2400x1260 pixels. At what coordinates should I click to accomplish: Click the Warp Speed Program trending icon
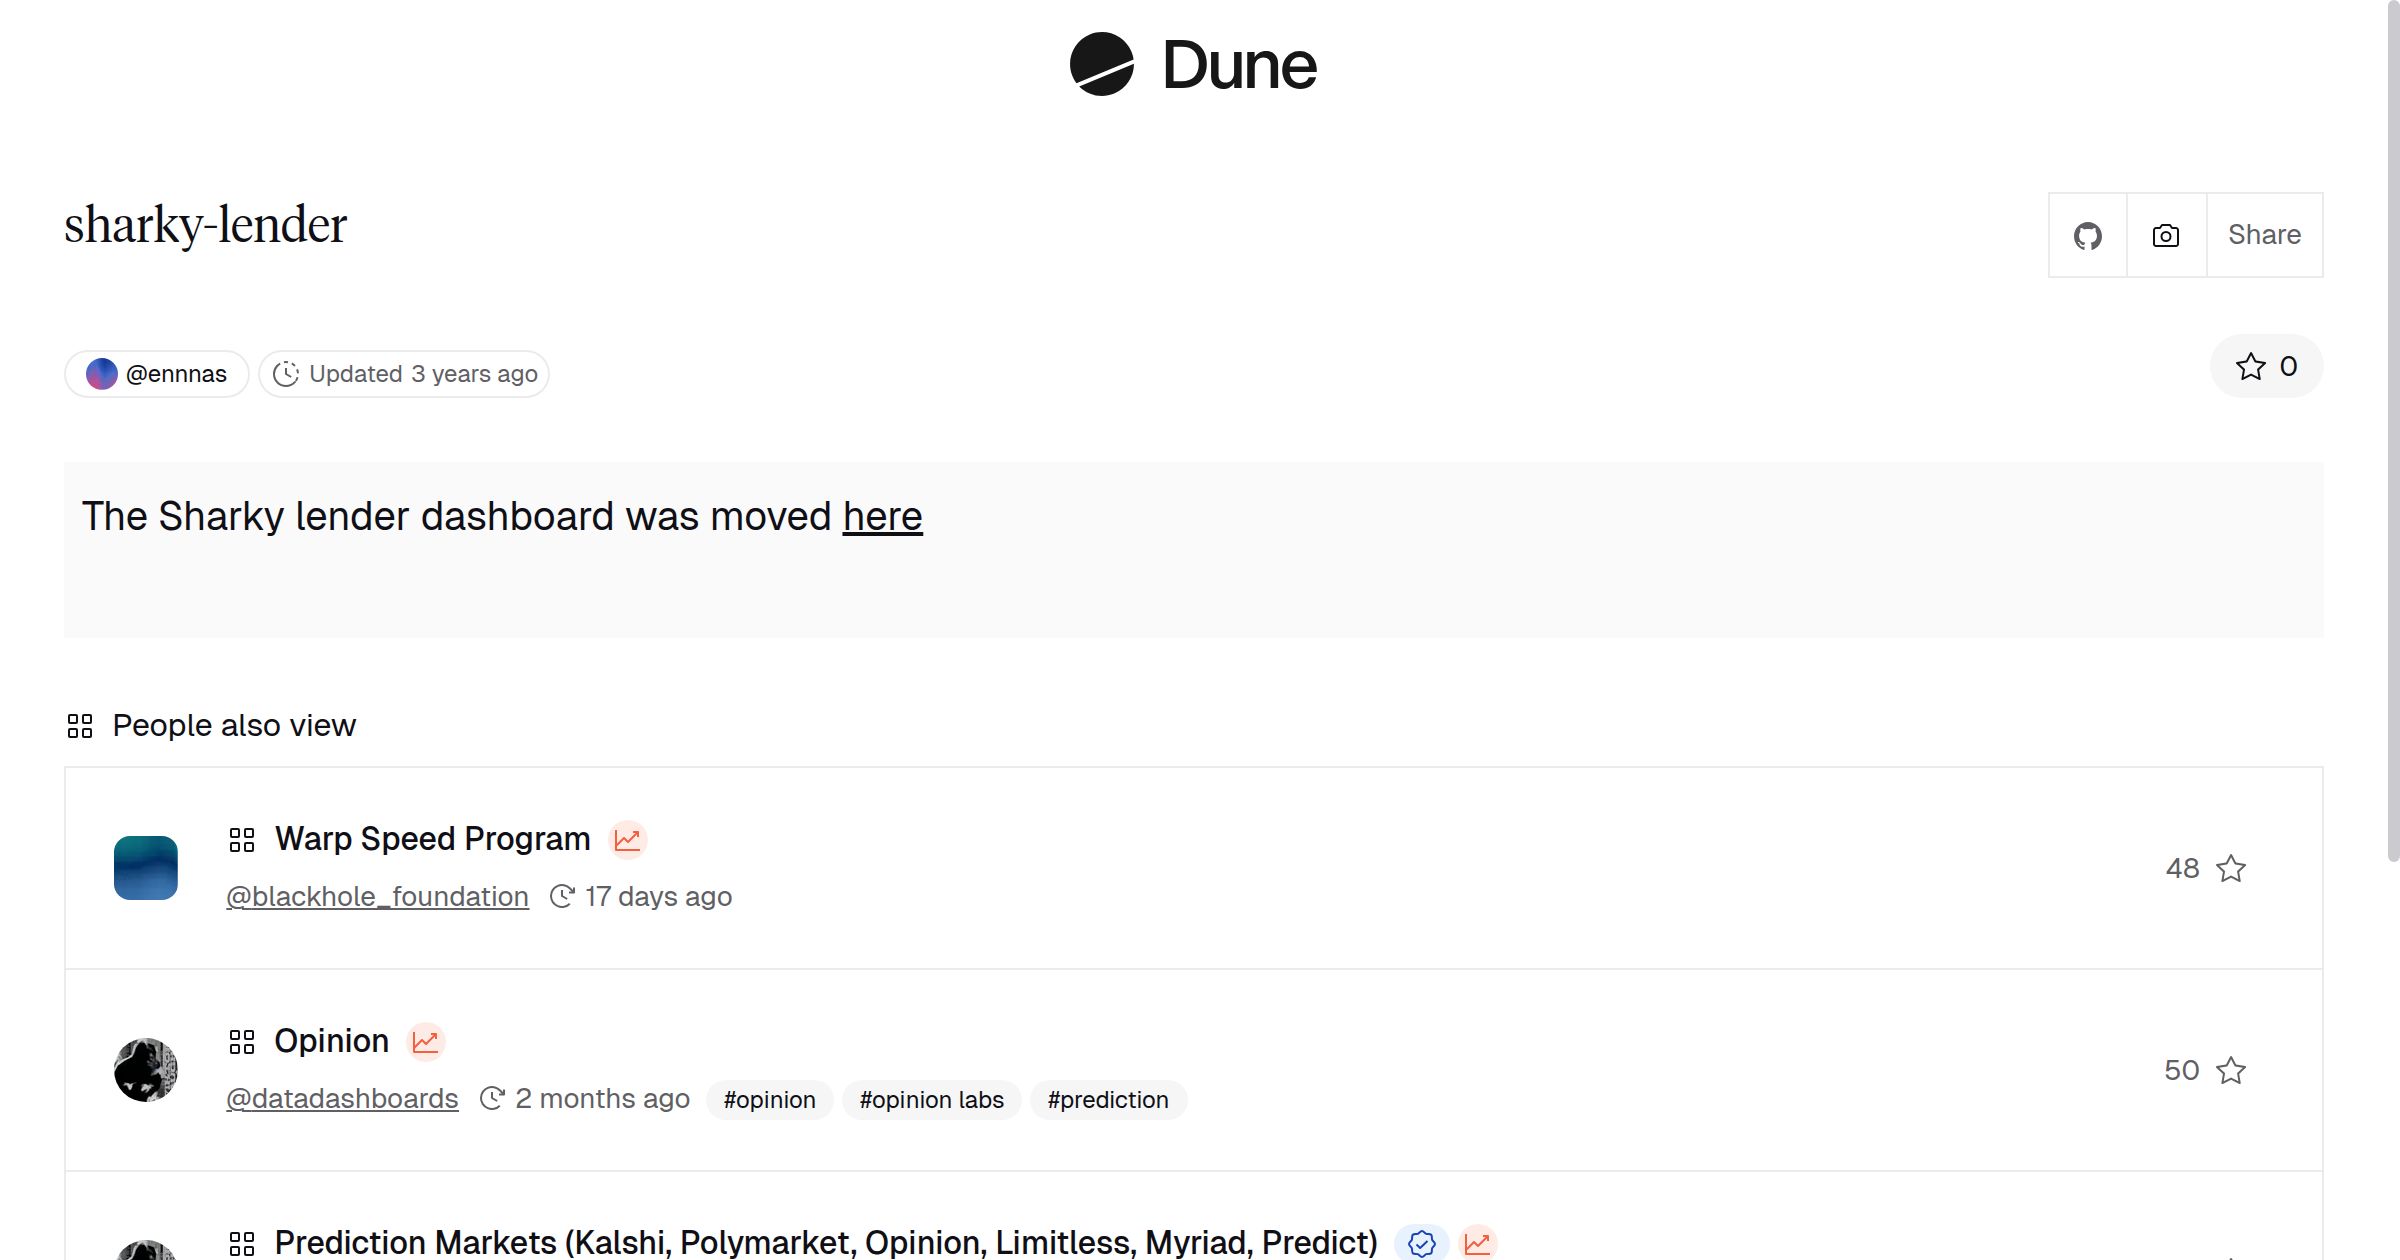tap(627, 840)
